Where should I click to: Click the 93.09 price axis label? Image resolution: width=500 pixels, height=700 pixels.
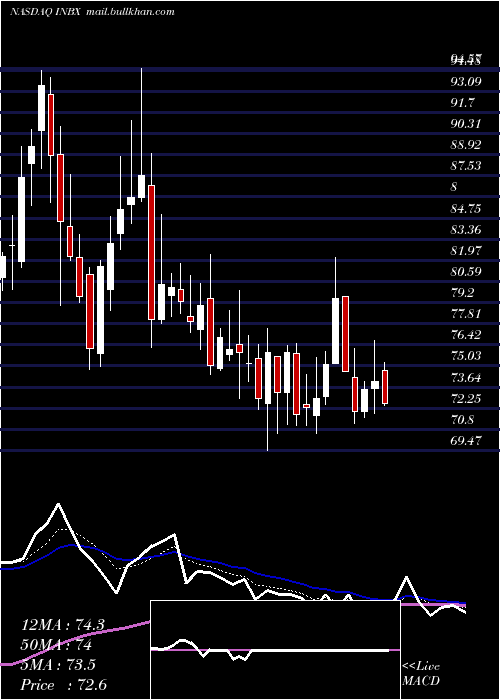point(466,82)
